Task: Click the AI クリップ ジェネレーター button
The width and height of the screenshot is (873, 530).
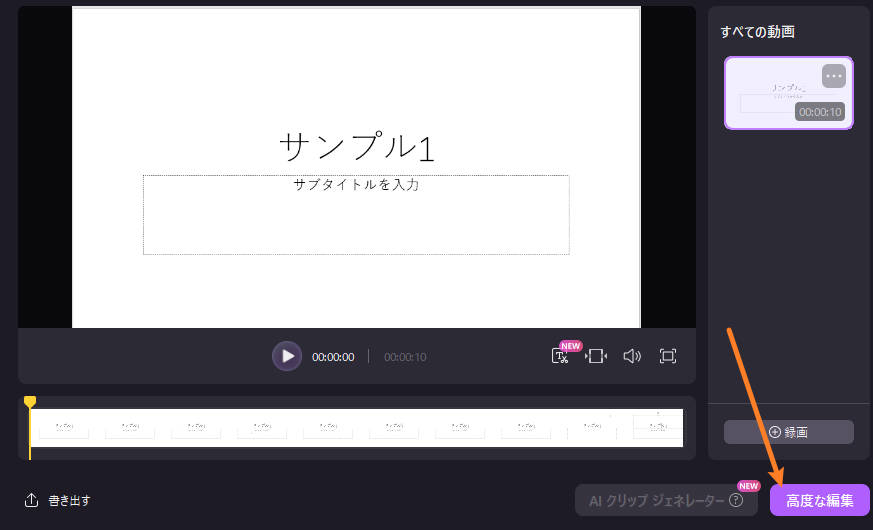Action: pyautogui.click(x=666, y=500)
